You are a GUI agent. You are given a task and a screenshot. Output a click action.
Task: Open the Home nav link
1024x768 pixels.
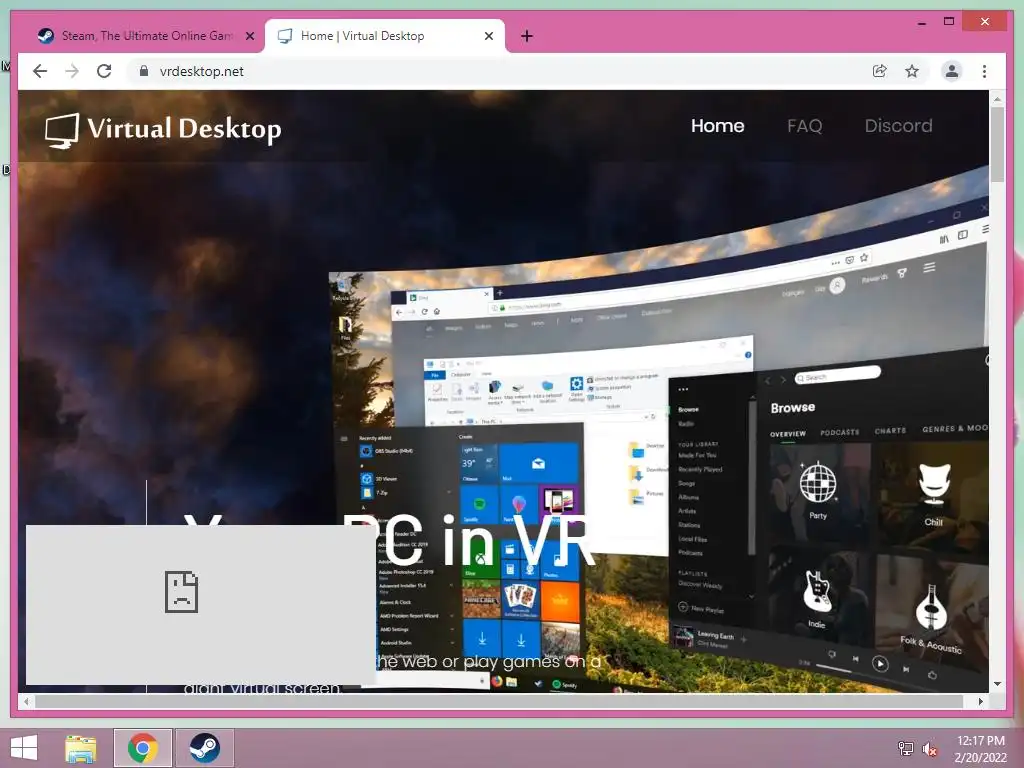717,125
